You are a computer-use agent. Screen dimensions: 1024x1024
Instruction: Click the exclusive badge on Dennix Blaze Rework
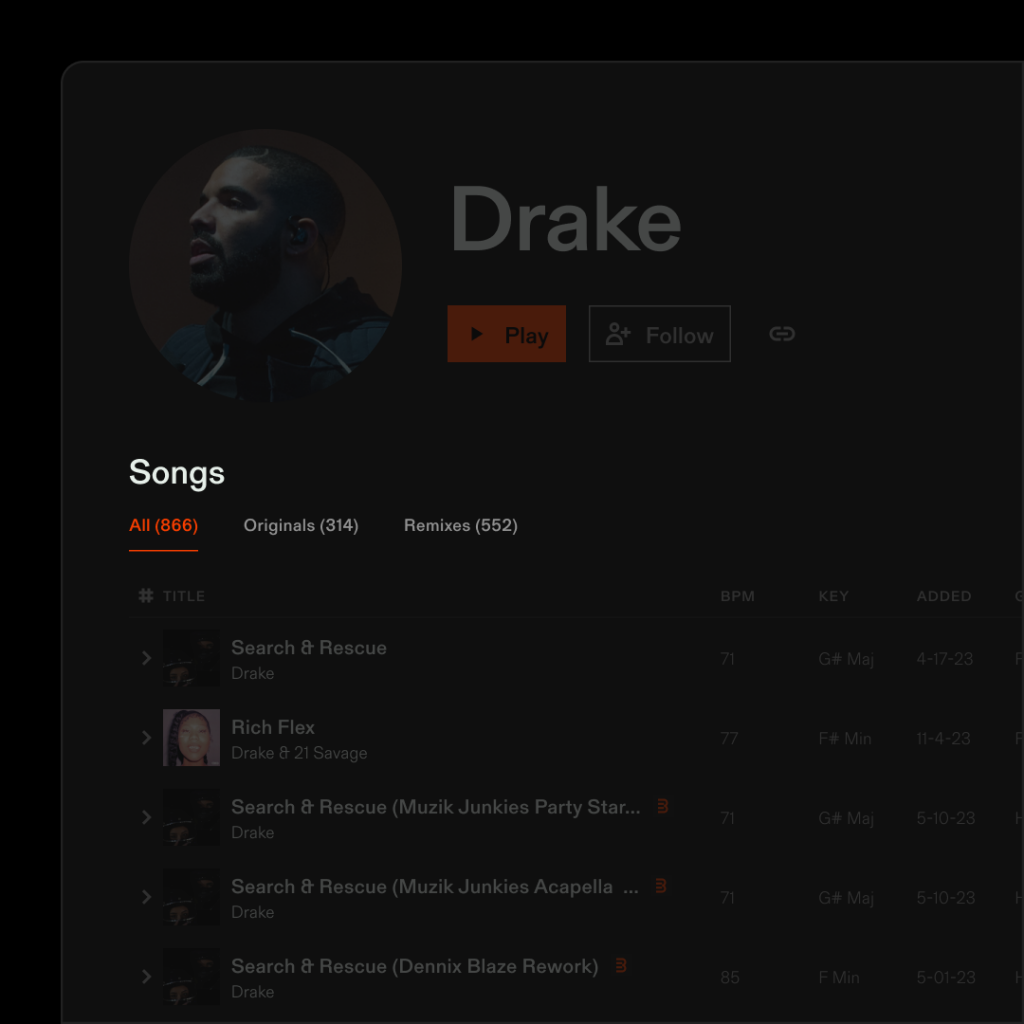621,965
